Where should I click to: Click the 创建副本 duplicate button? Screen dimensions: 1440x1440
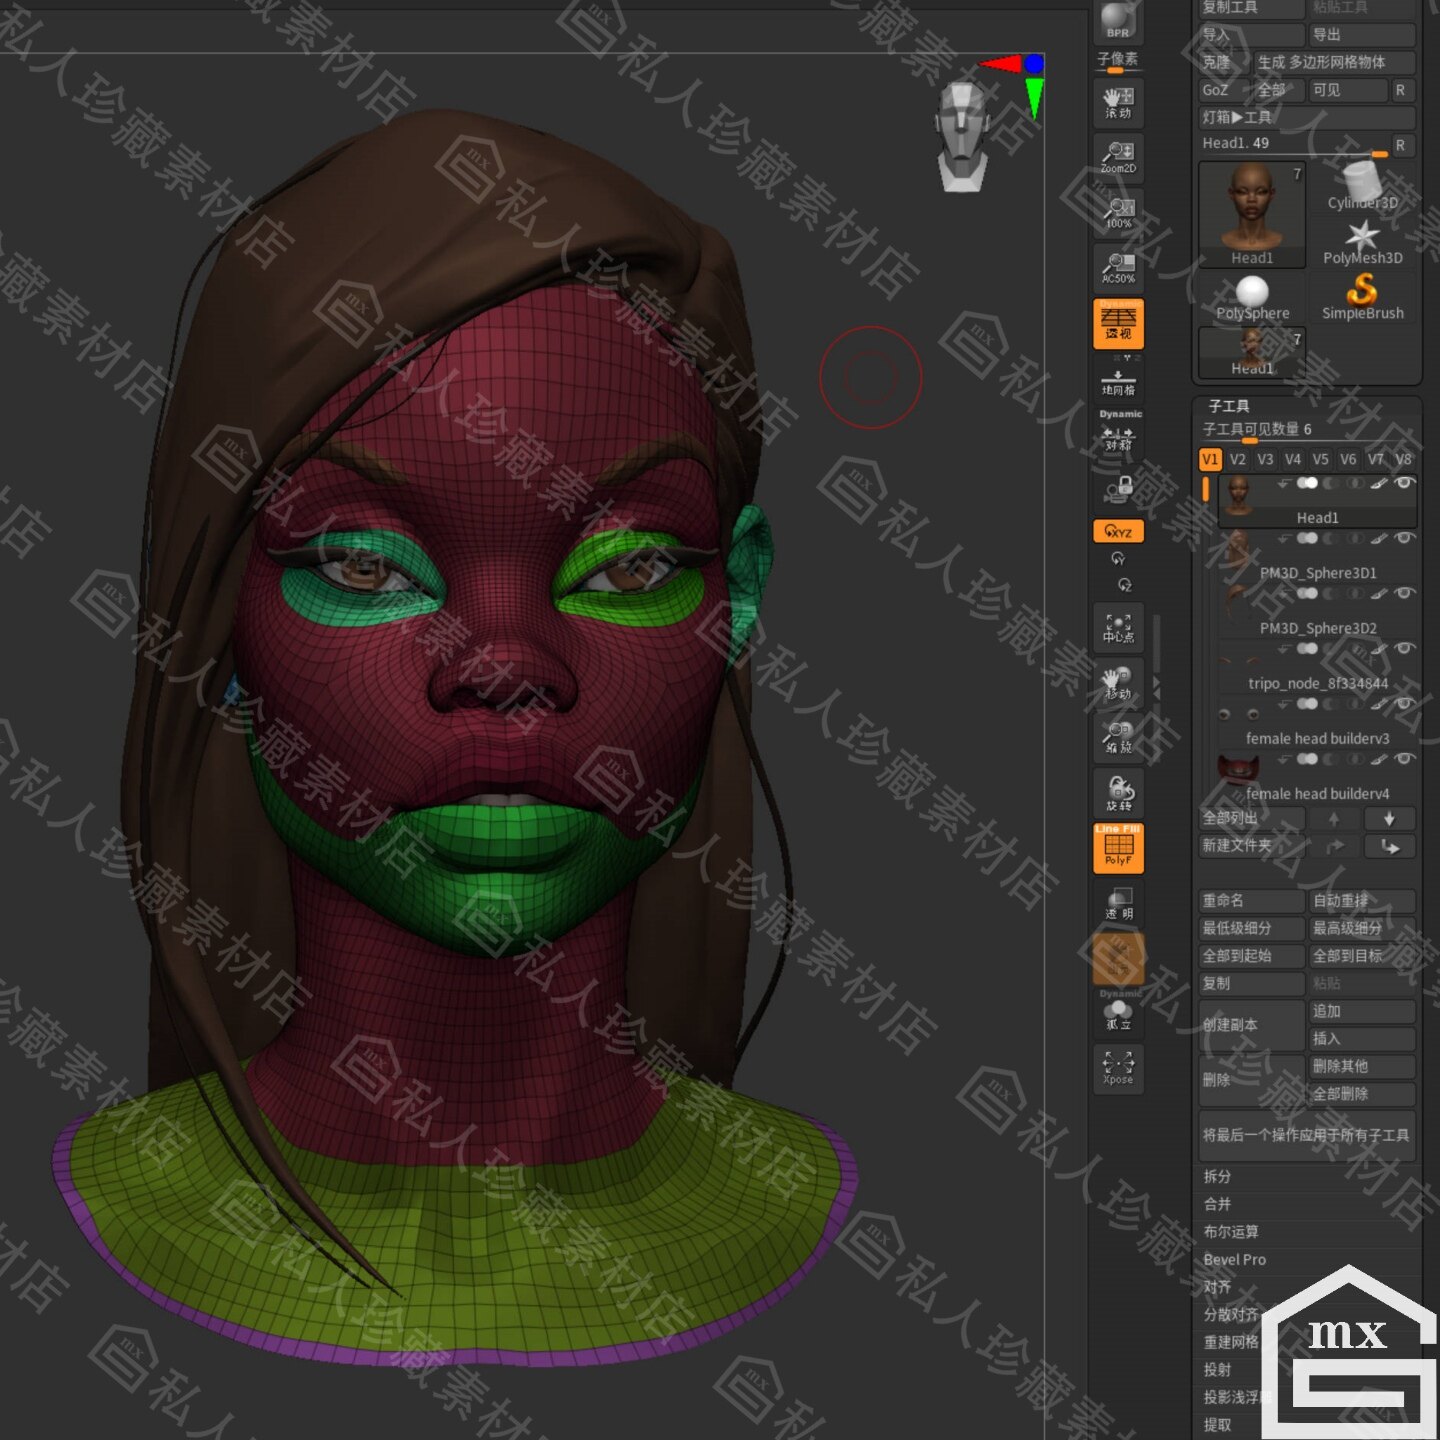[x=1252, y=1025]
